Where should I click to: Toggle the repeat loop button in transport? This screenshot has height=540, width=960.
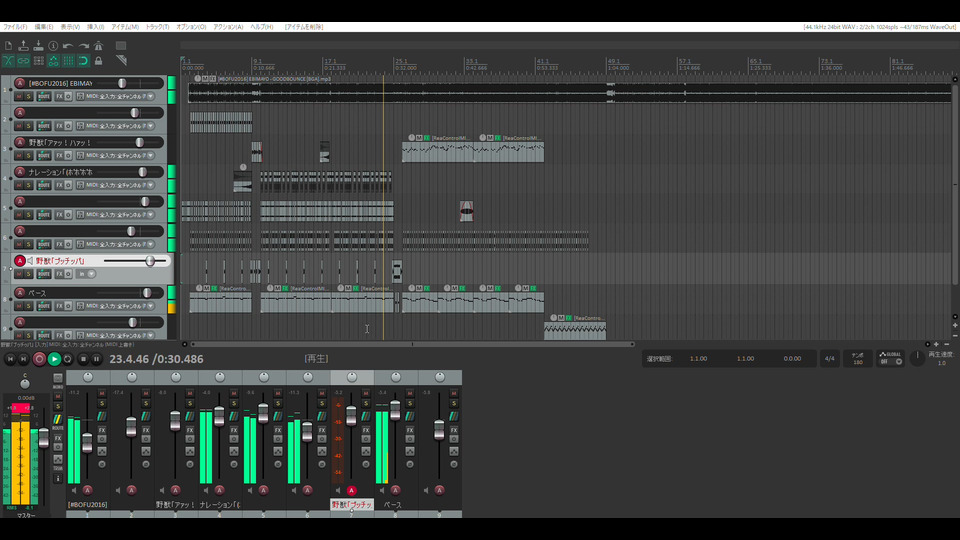[67, 358]
